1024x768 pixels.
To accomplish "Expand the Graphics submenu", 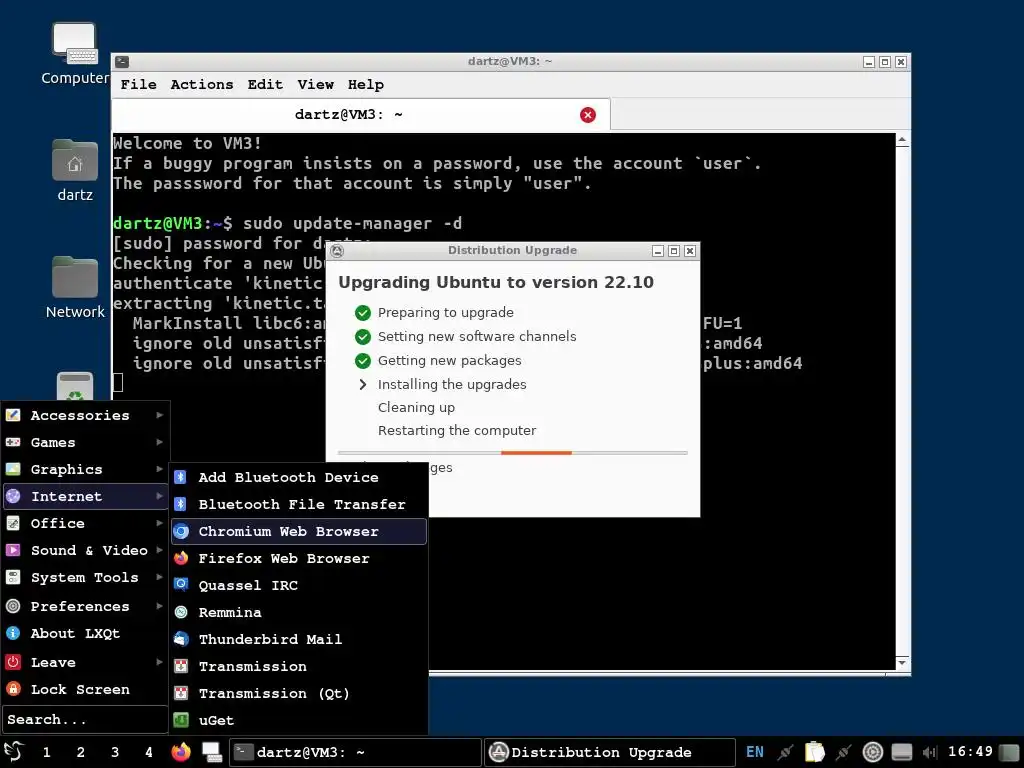I will 86,470.
